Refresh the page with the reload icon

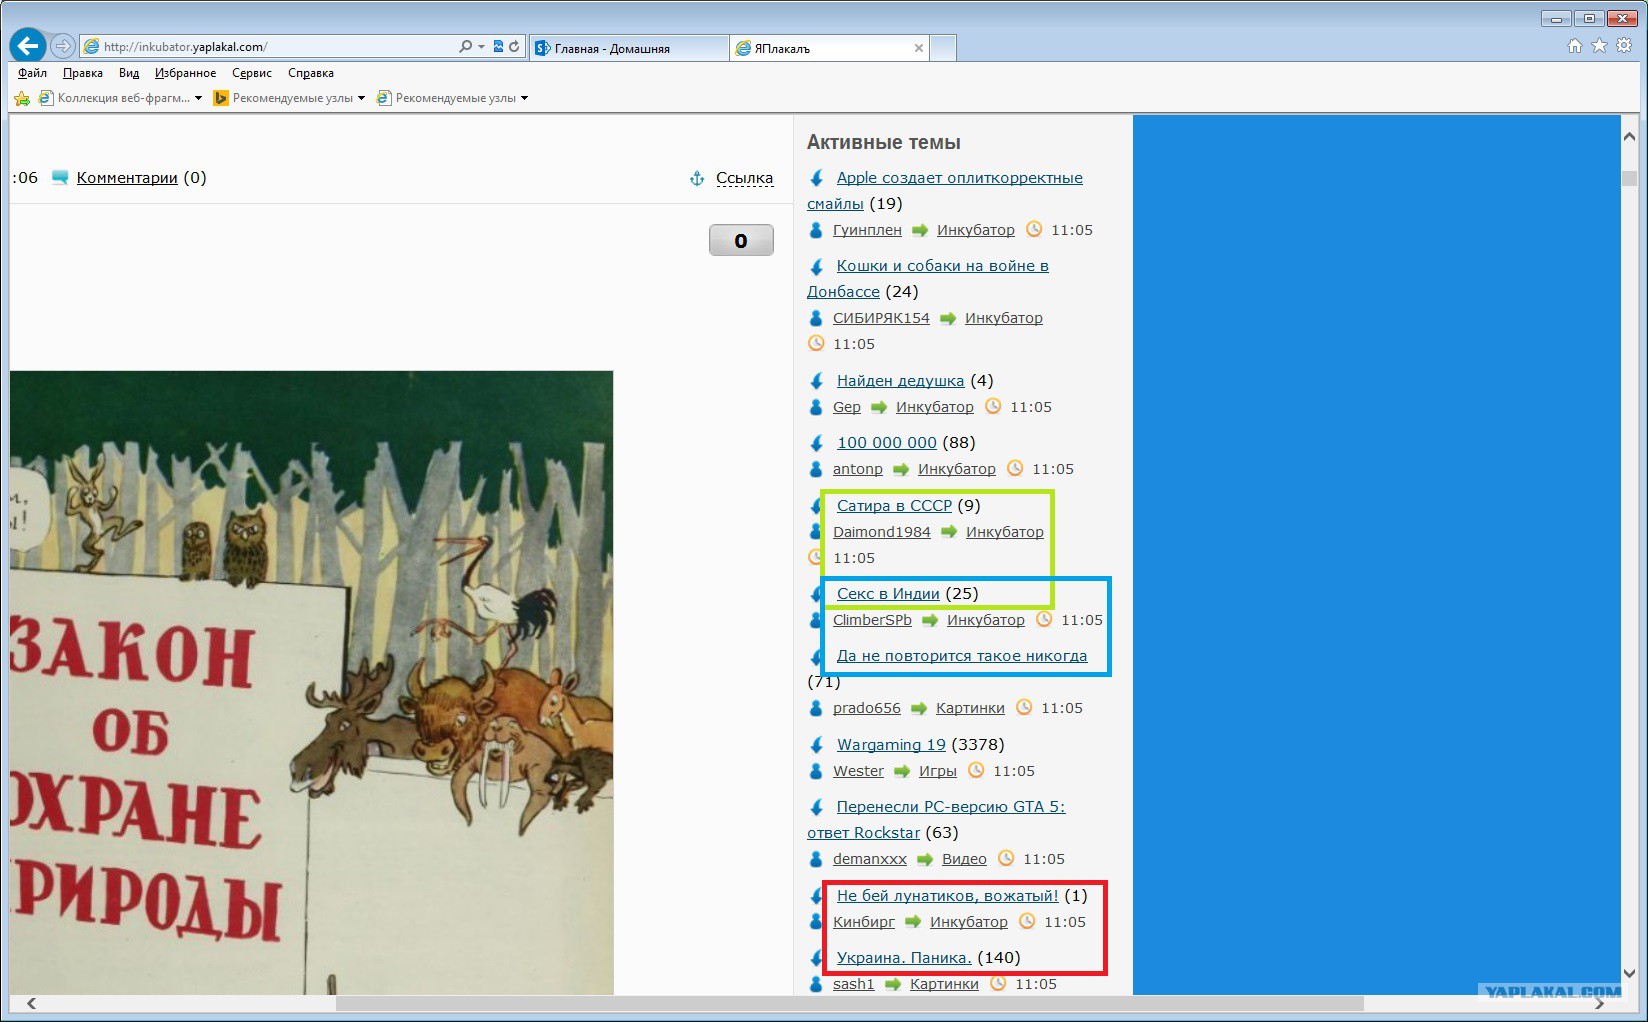pos(514,46)
